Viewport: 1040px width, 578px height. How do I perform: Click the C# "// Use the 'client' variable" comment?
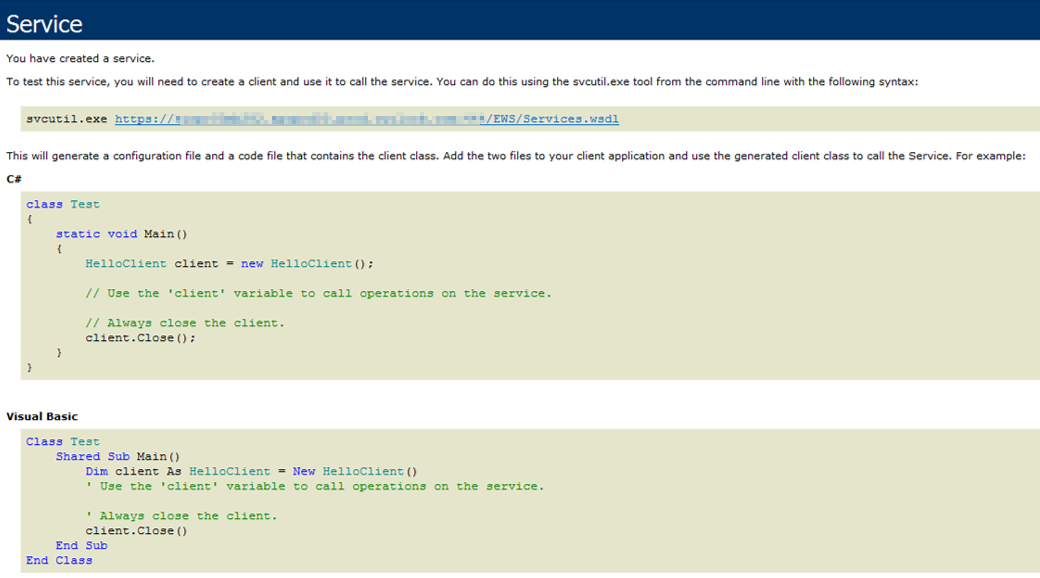[x=318, y=293]
